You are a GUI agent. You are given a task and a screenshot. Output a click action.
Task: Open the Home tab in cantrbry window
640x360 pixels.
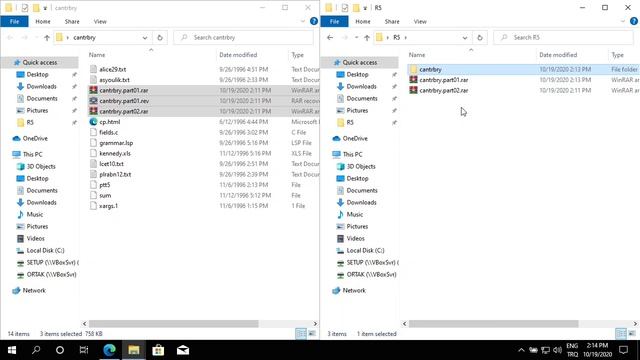[43, 22]
